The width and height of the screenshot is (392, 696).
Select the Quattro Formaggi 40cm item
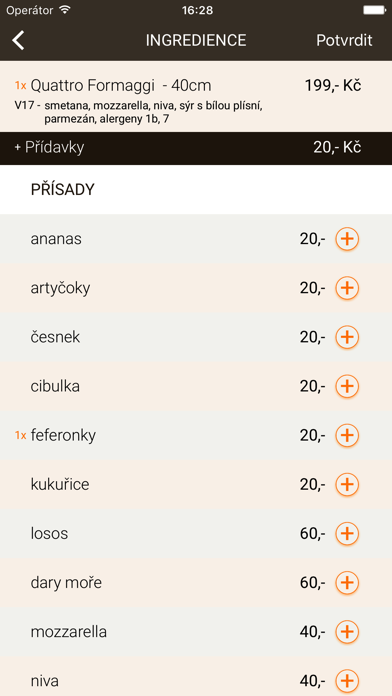point(196,96)
